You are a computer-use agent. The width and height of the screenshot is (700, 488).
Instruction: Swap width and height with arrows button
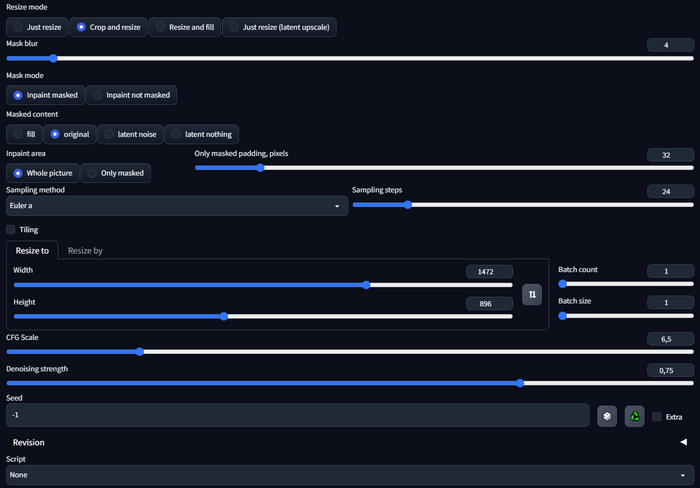(x=532, y=294)
